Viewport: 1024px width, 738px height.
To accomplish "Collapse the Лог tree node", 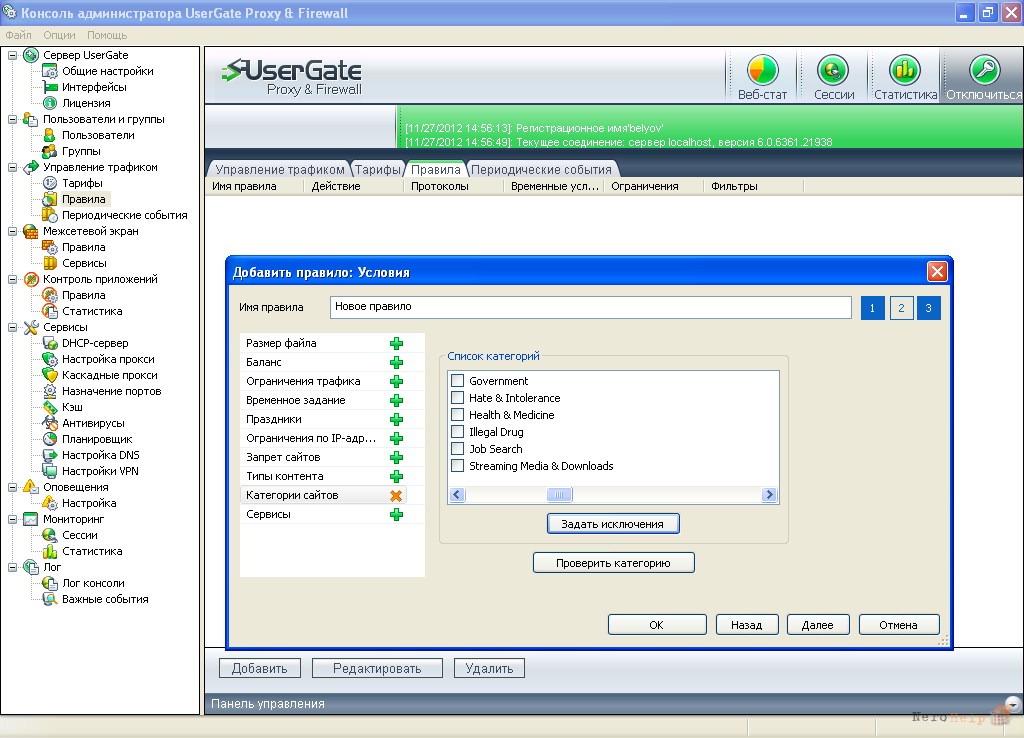I will pyautogui.click(x=12, y=568).
